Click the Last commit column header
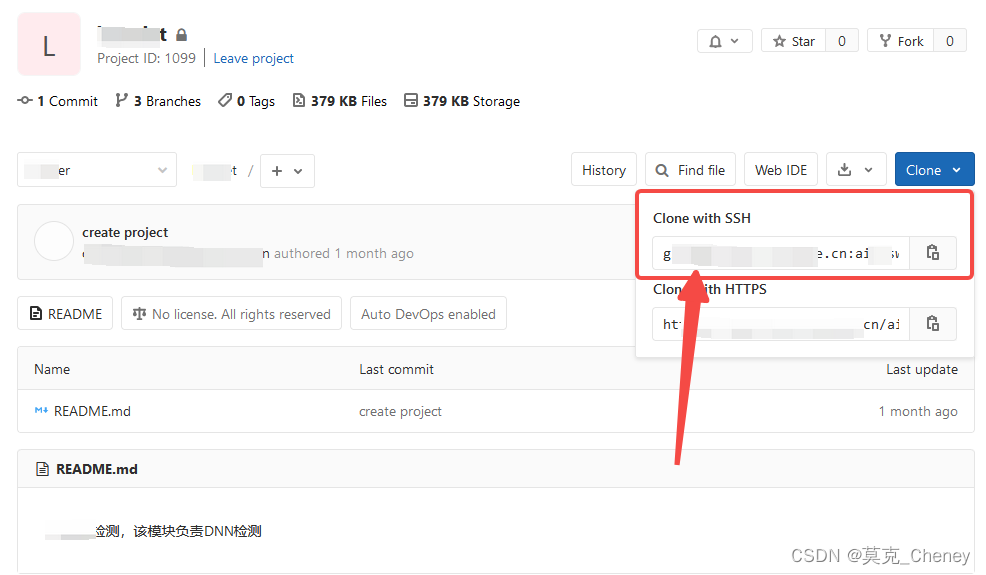The image size is (986, 575). [396, 369]
